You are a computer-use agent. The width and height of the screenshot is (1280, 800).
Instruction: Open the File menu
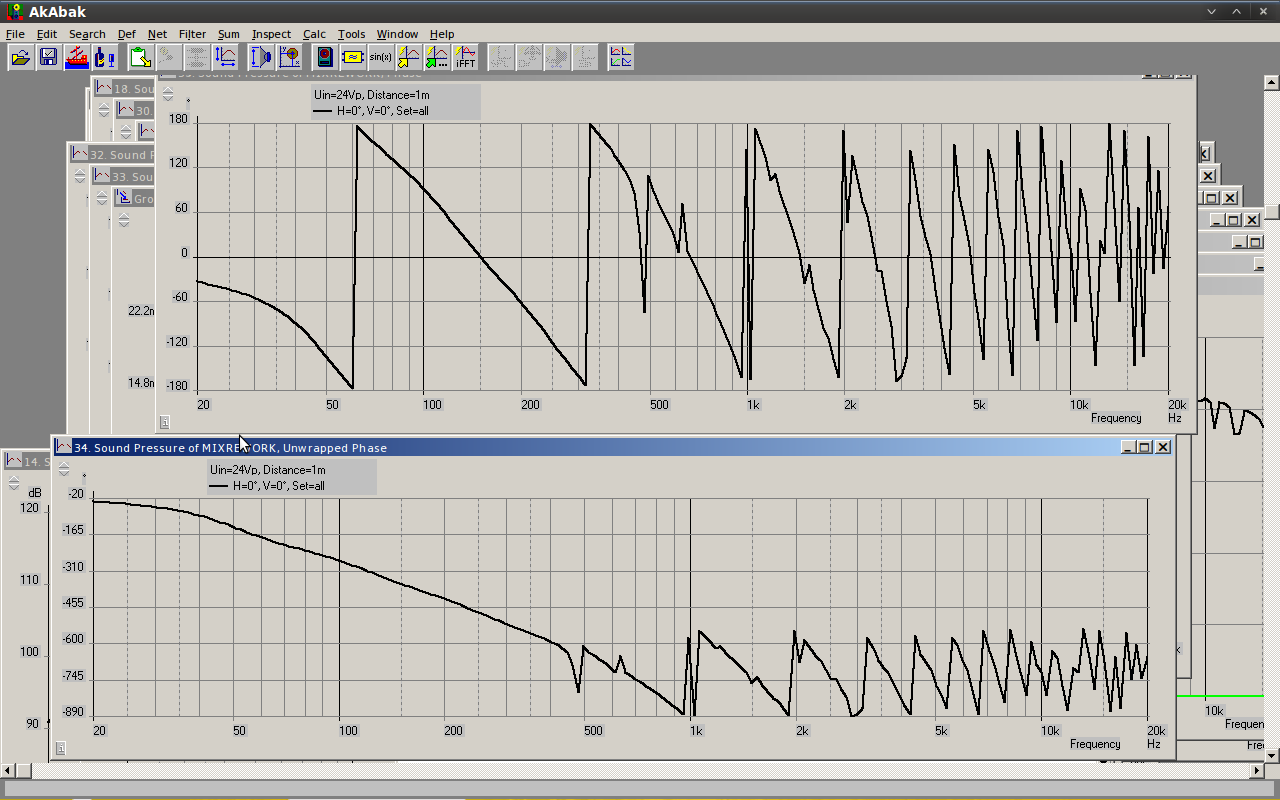coord(15,34)
